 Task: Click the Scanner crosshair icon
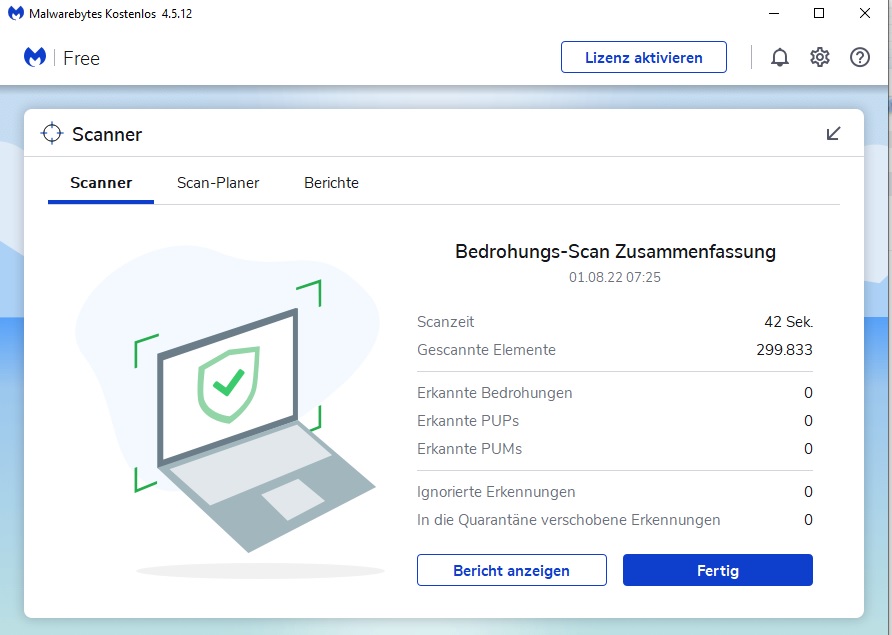[x=52, y=133]
